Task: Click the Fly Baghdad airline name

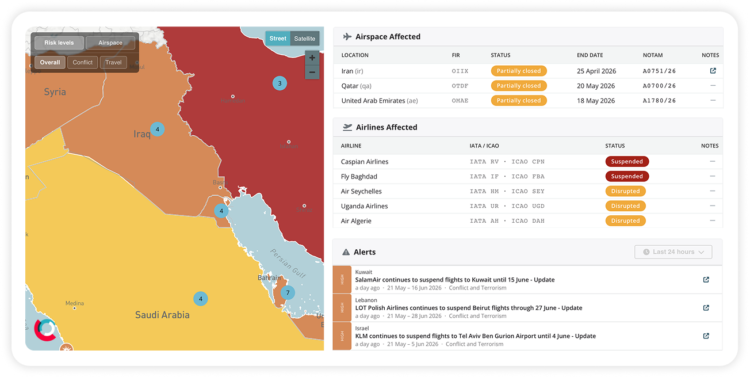Action: [359, 177]
